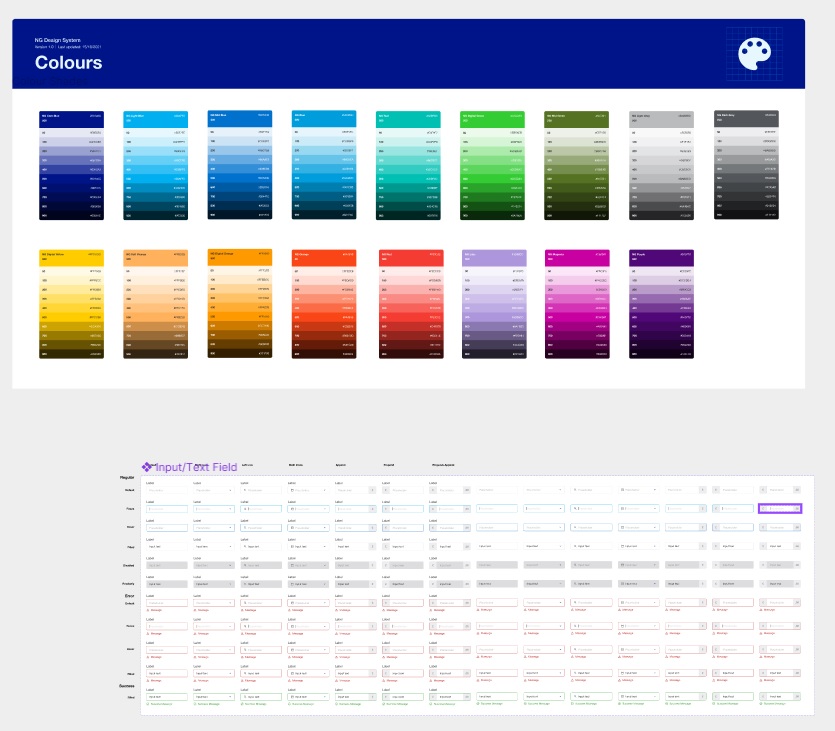Click the first input in the Regular Default row
The height and width of the screenshot is (731, 835).
click(165, 490)
